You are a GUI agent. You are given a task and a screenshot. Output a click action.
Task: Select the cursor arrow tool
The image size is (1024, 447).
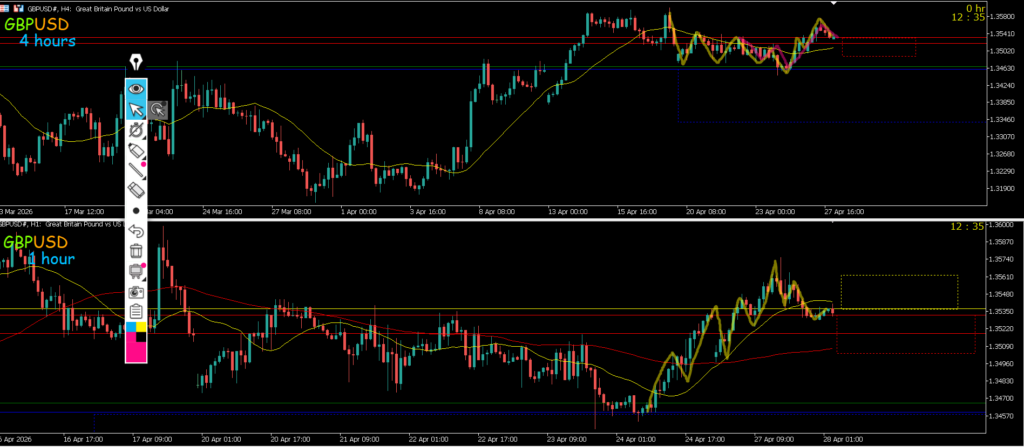click(136, 110)
